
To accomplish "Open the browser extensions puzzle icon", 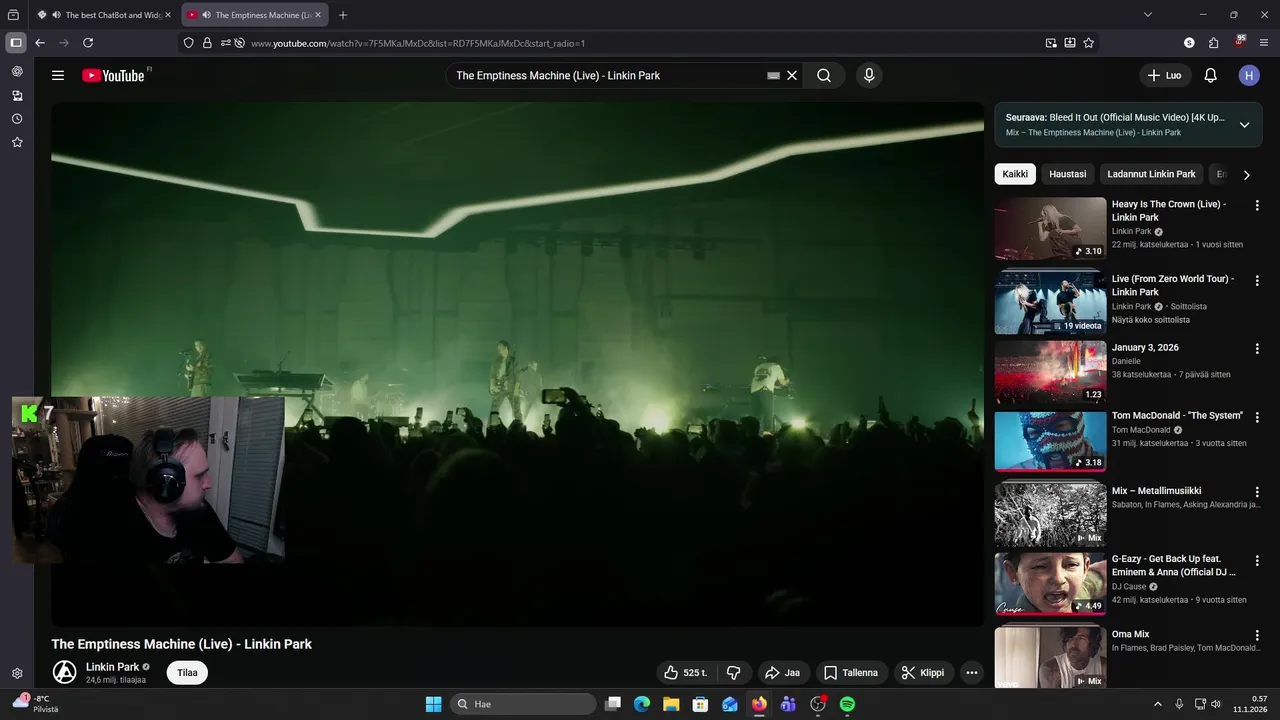I will point(1213,43).
